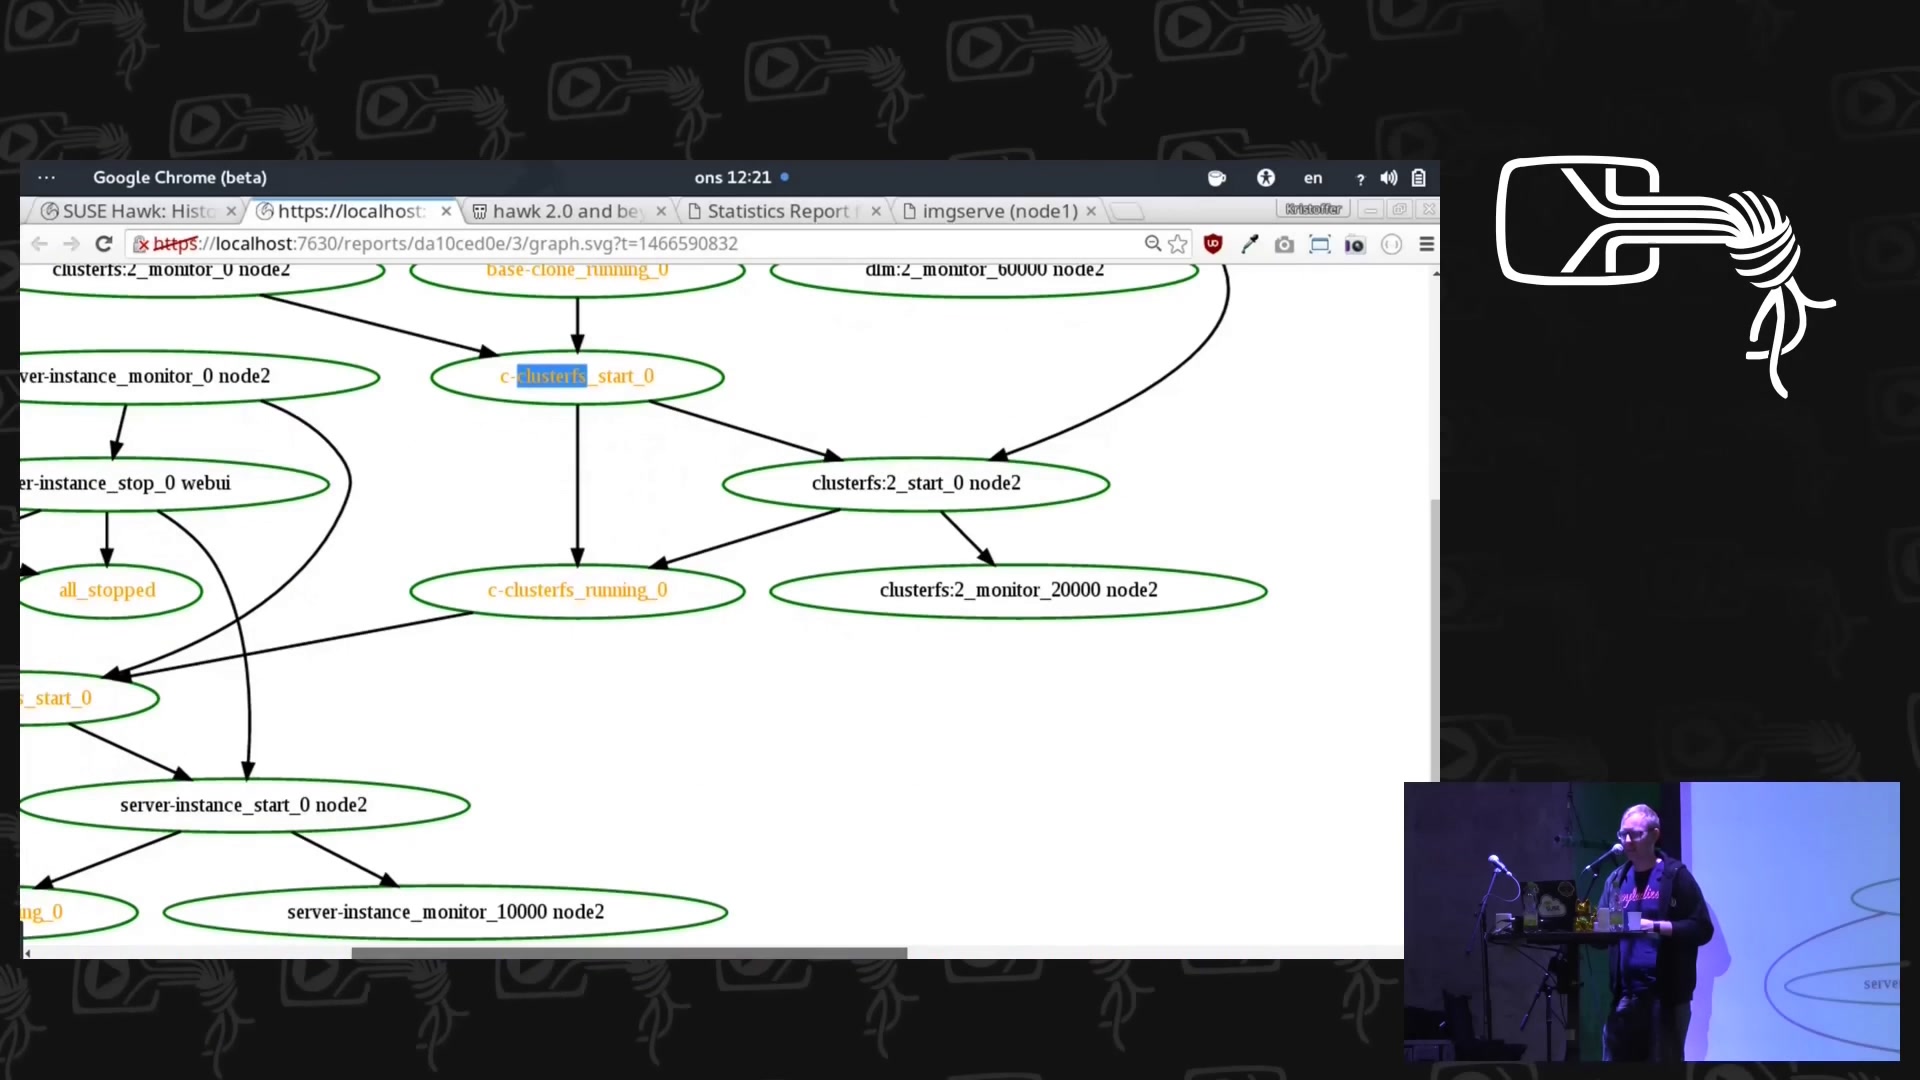The height and width of the screenshot is (1080, 1920).
Task: Close the hawk 2.0 tab
Action: [x=661, y=211]
